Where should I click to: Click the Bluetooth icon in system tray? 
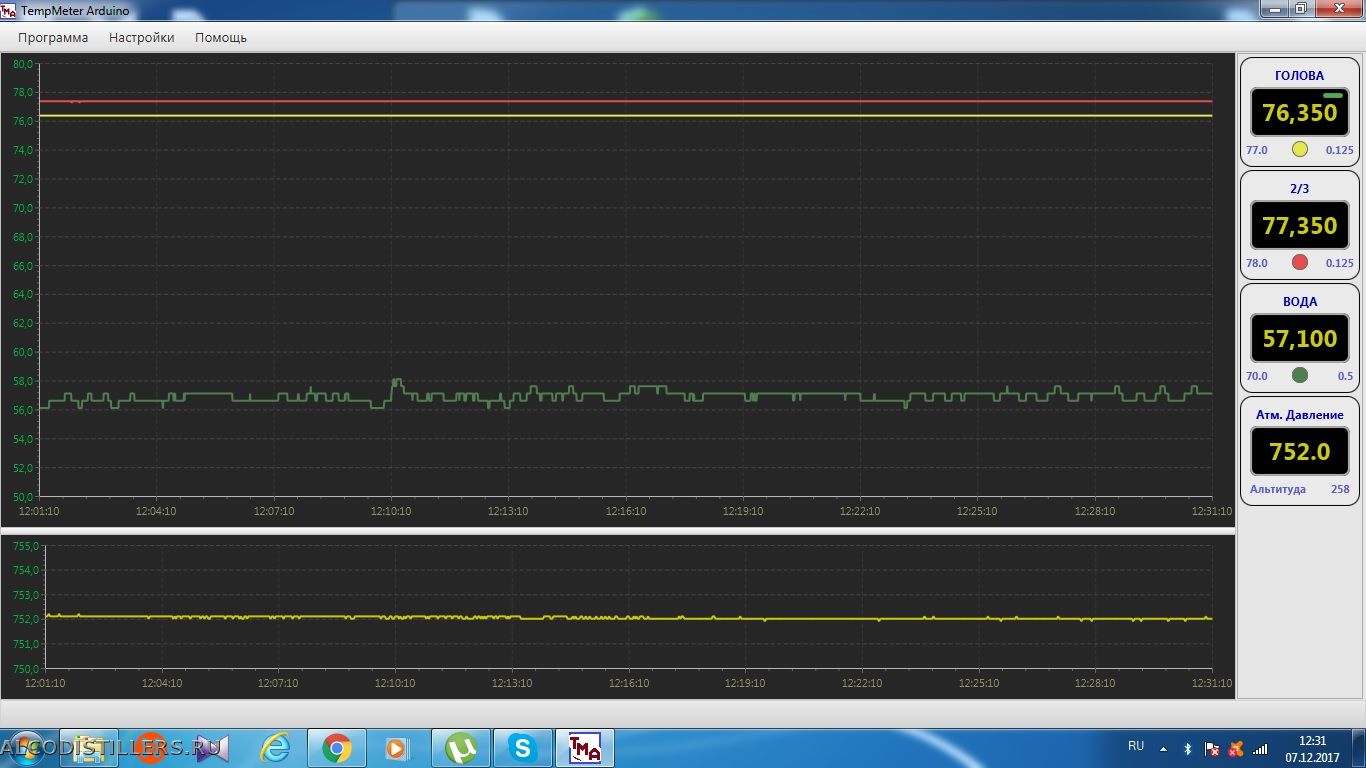pyautogui.click(x=1188, y=748)
